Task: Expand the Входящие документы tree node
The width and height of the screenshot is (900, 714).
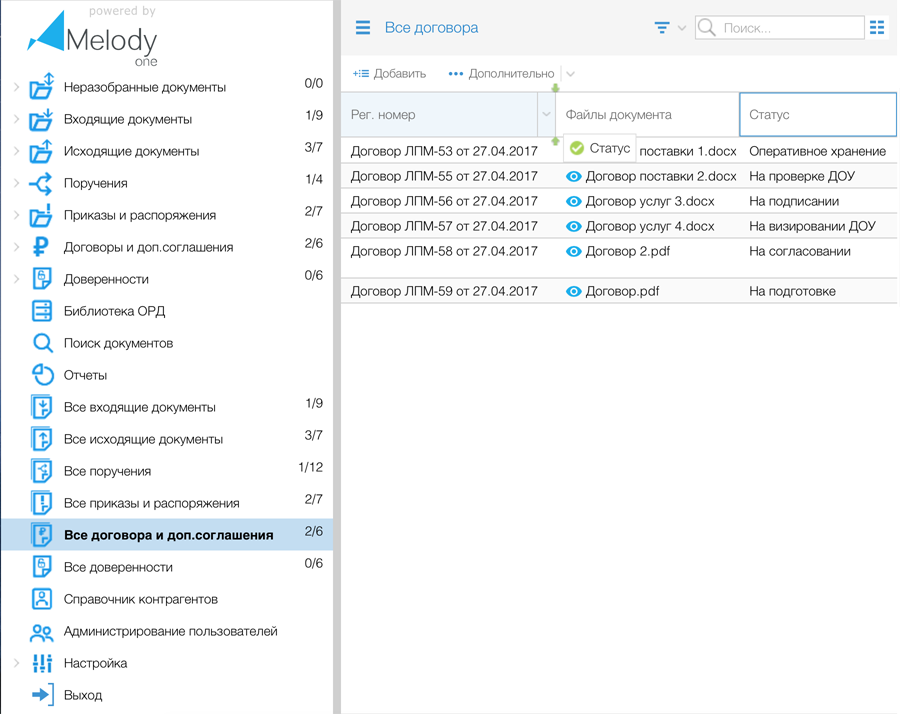Action: pyautogui.click(x=16, y=119)
